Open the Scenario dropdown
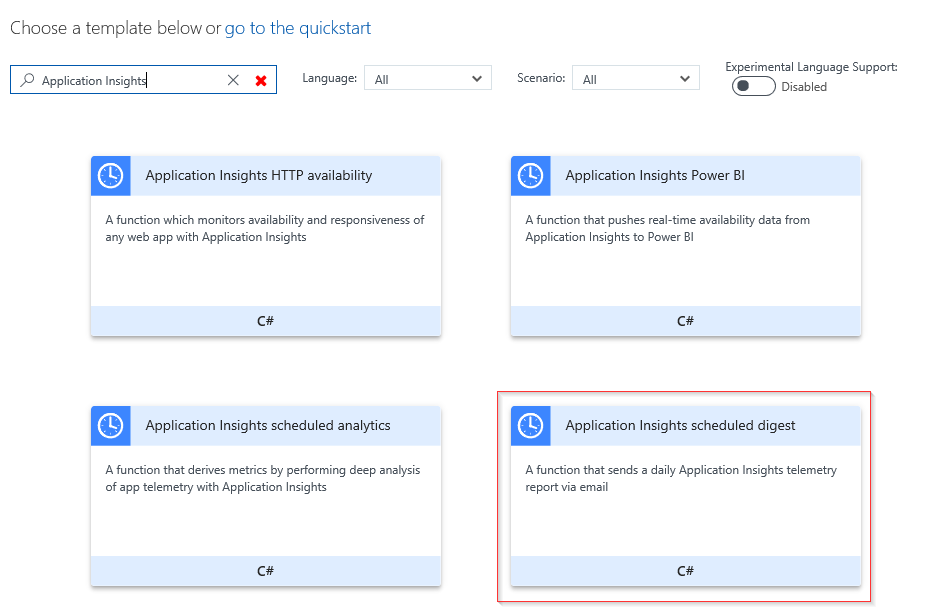This screenshot has width=927, height=611. point(635,79)
